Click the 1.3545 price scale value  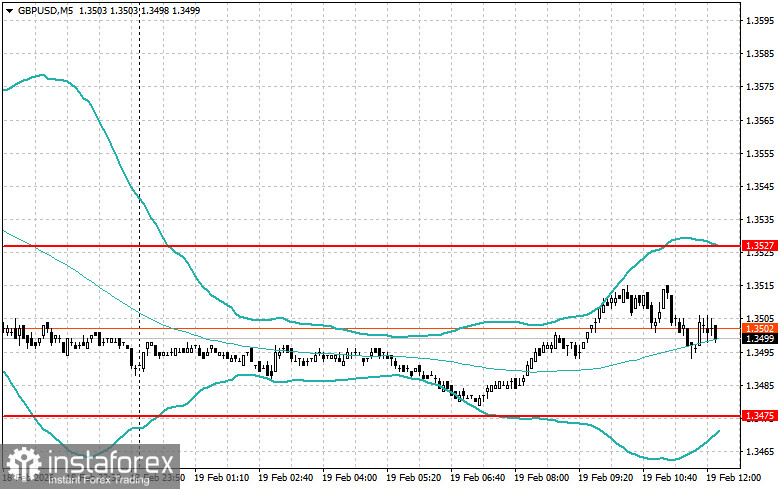pyautogui.click(x=760, y=187)
